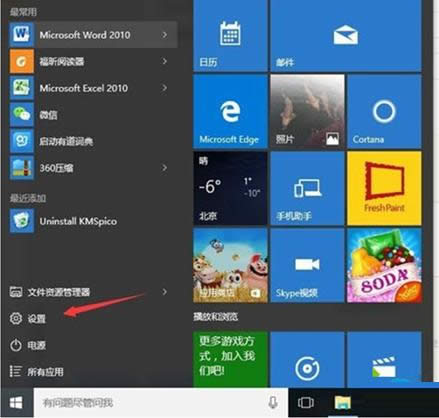Open Microsoft Excel 2010 icon

pos(22,88)
